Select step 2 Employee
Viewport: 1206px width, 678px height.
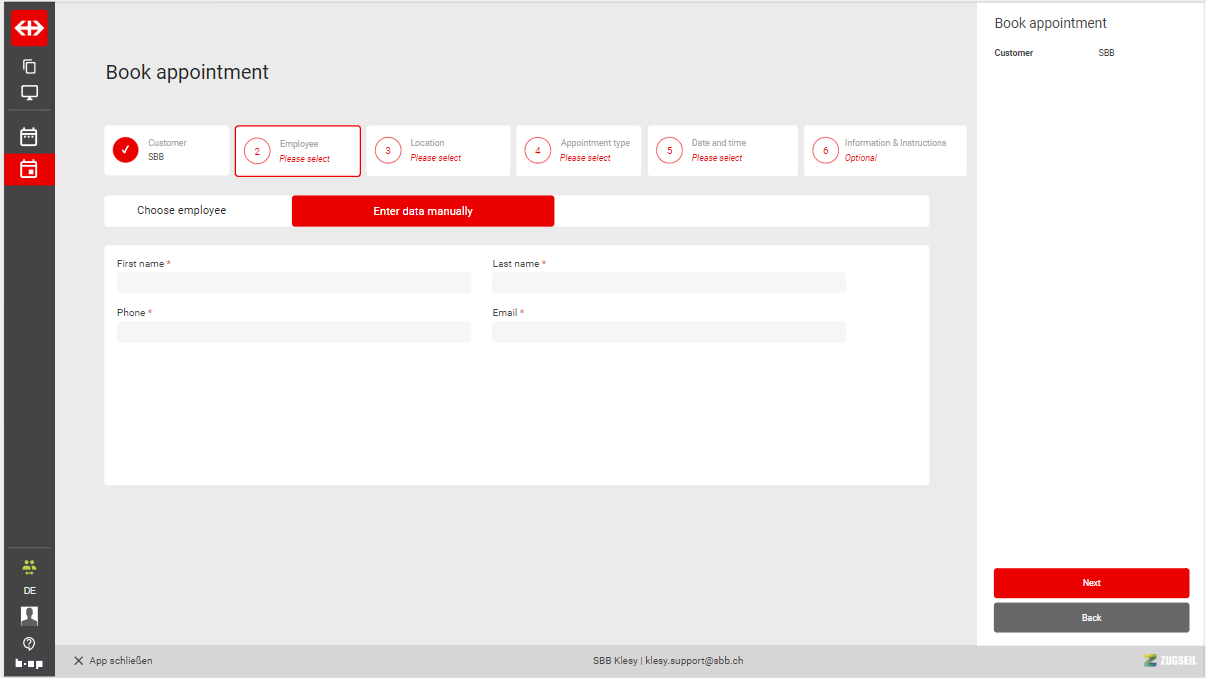point(298,151)
